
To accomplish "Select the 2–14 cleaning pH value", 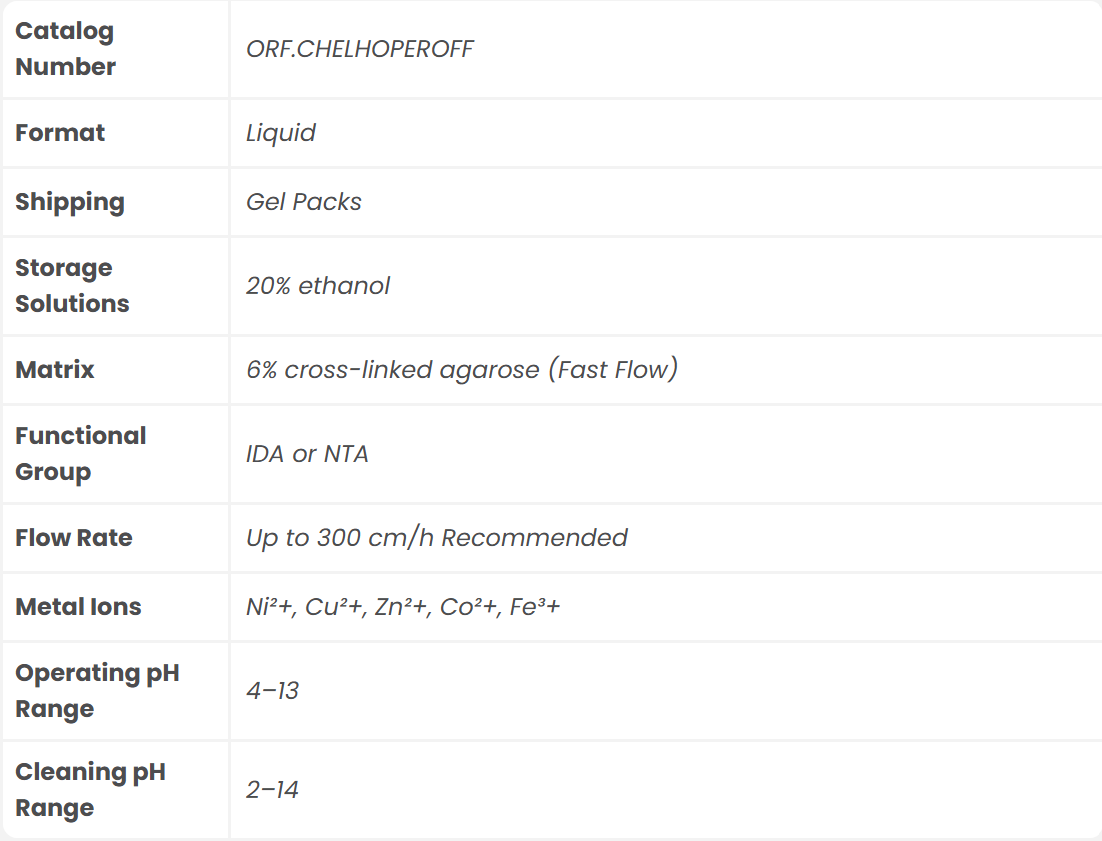I will click(x=272, y=790).
